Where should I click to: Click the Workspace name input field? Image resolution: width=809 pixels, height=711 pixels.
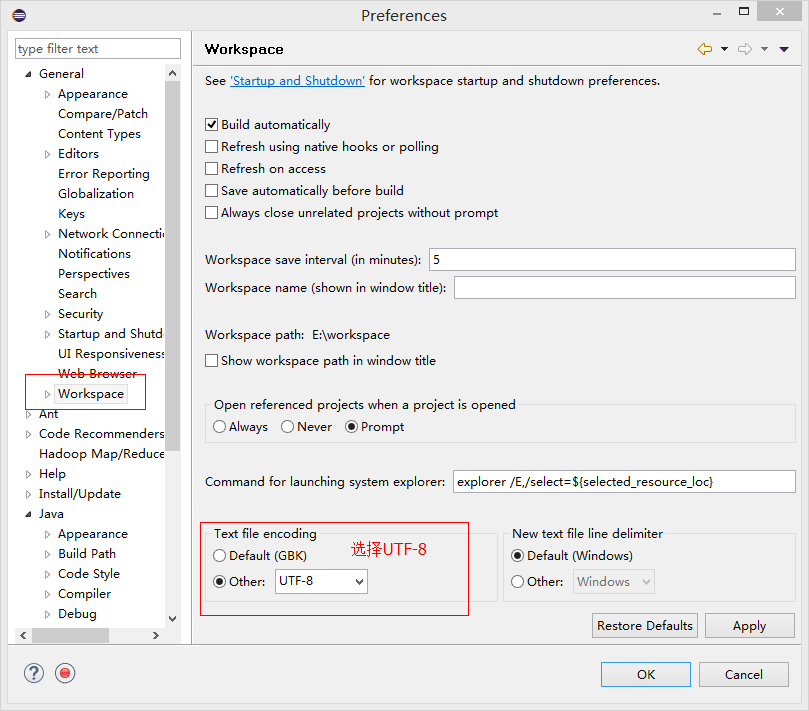(x=624, y=287)
